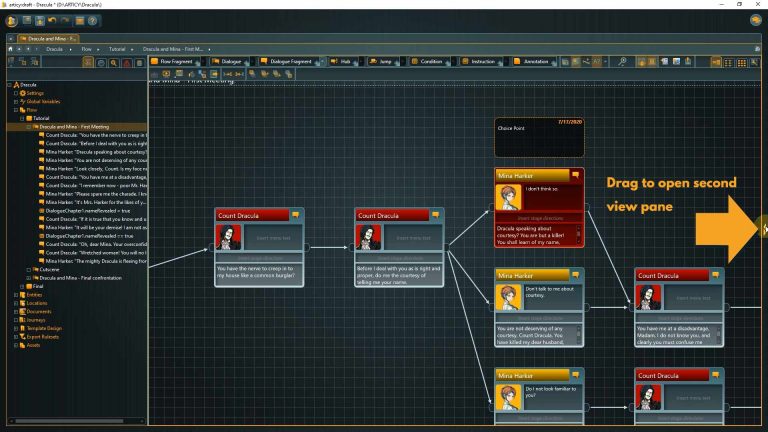Select the Cutscene item in navigator
This screenshot has height=432, width=768.
[49, 269]
